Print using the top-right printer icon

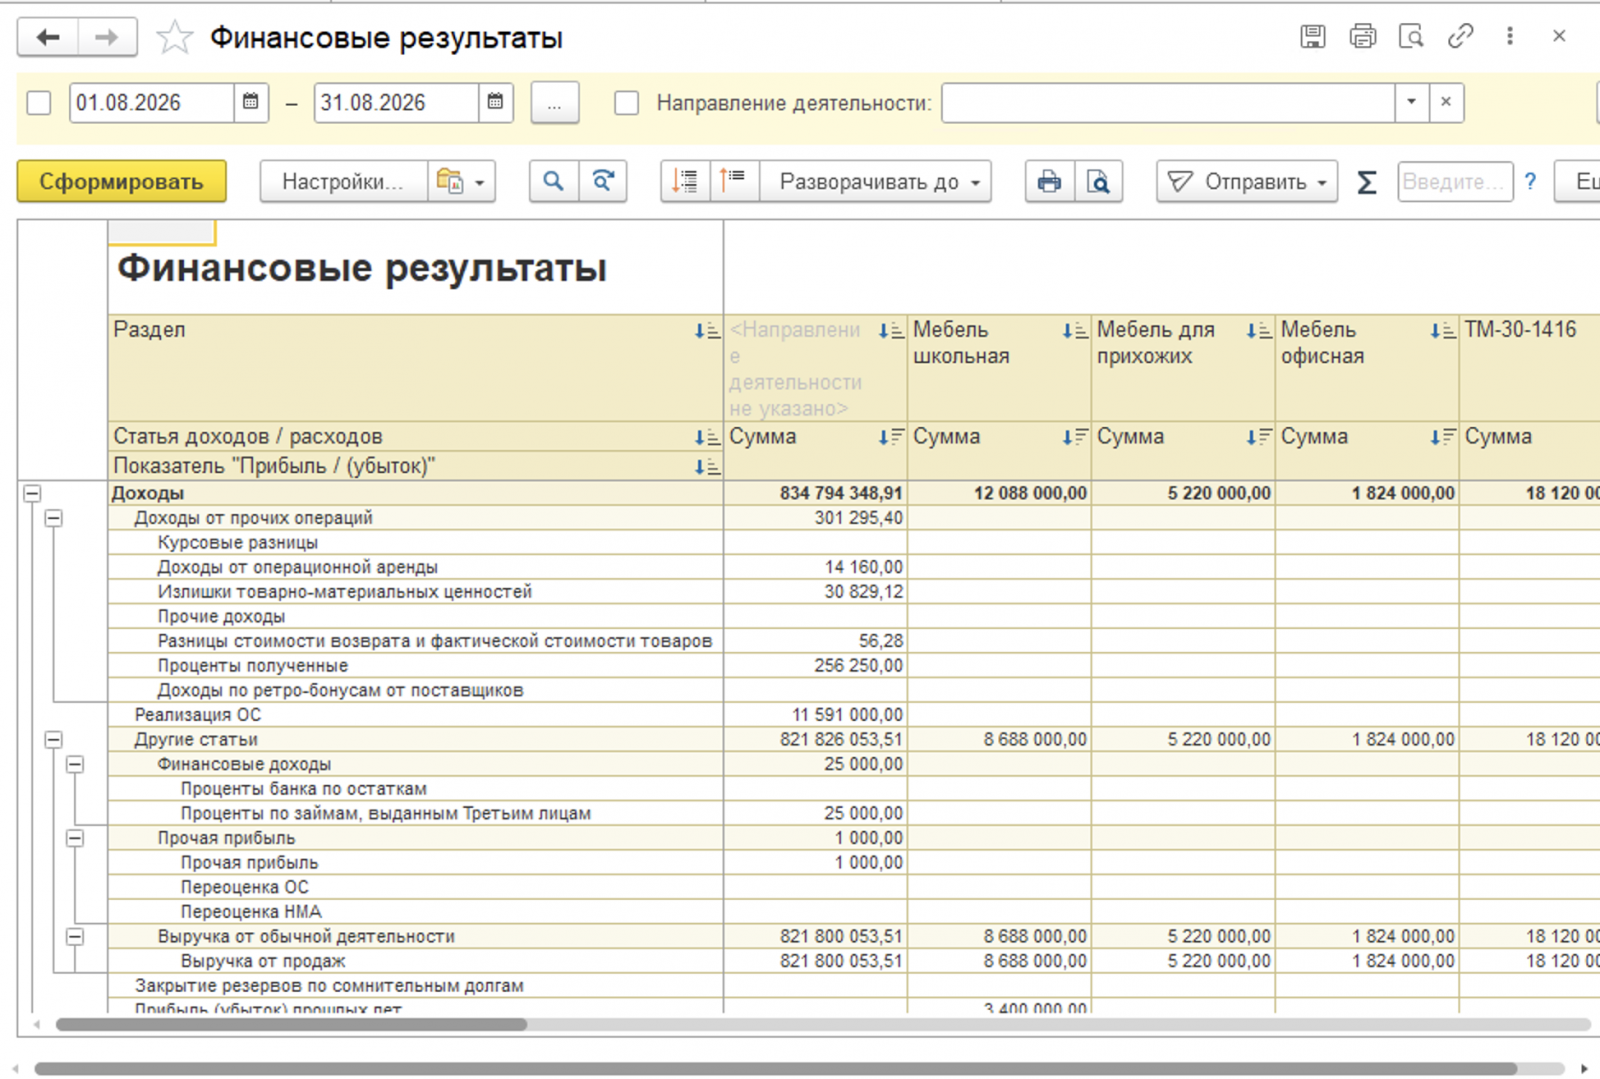pyautogui.click(x=1362, y=37)
